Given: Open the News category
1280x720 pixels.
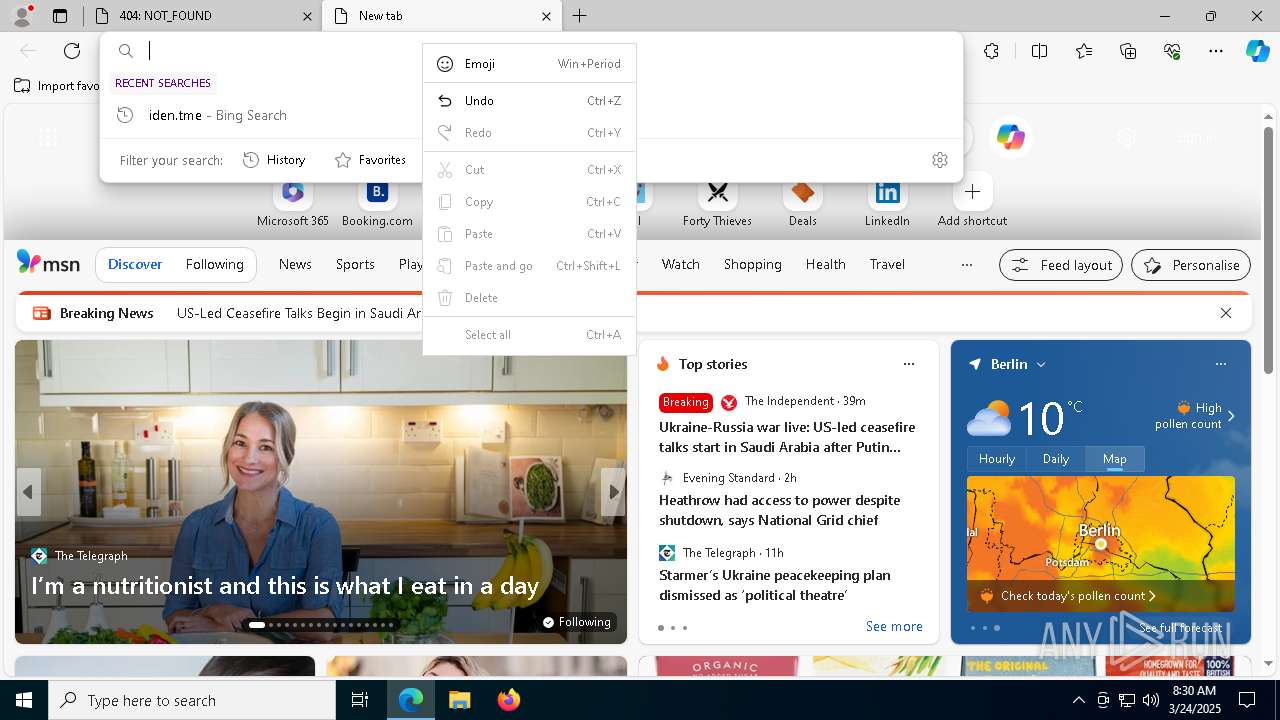Looking at the screenshot, I should pos(295,264).
